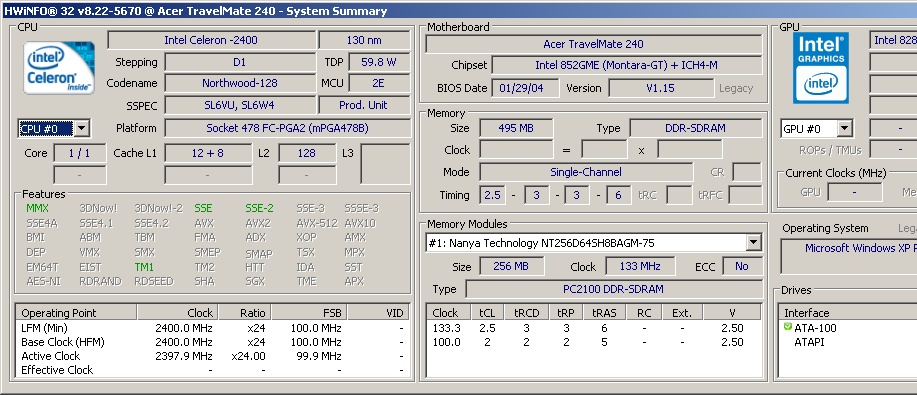This screenshot has width=917, height=395.
Task: Click the AES-NI feature flag
Action: 43,281
